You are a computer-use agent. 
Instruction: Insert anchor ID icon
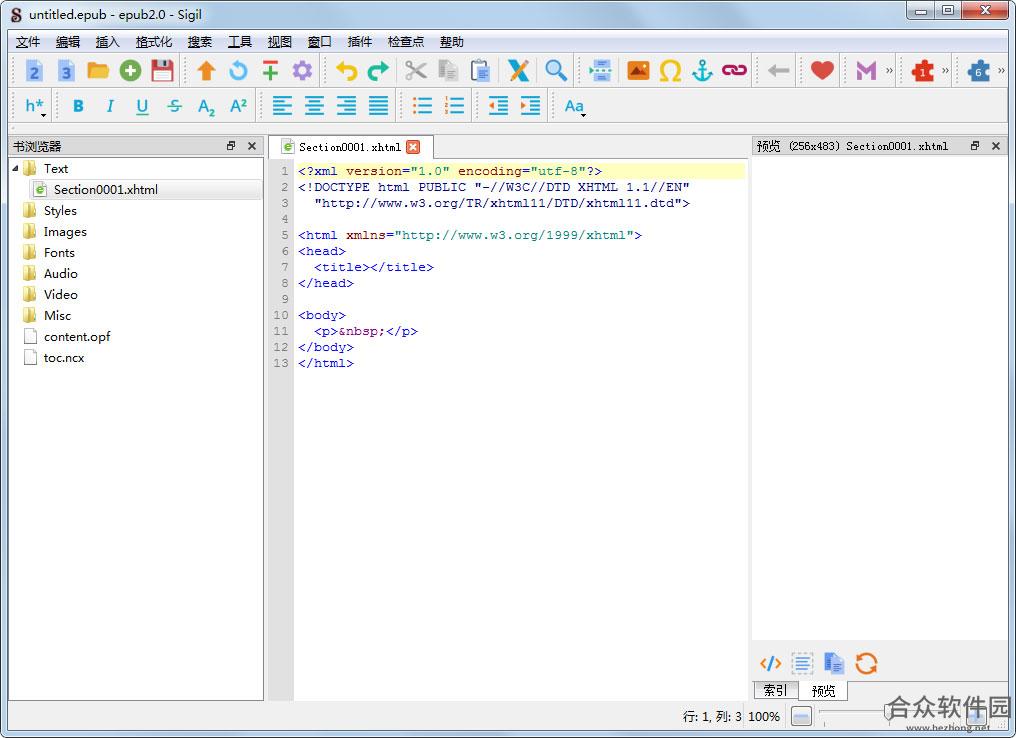702,71
